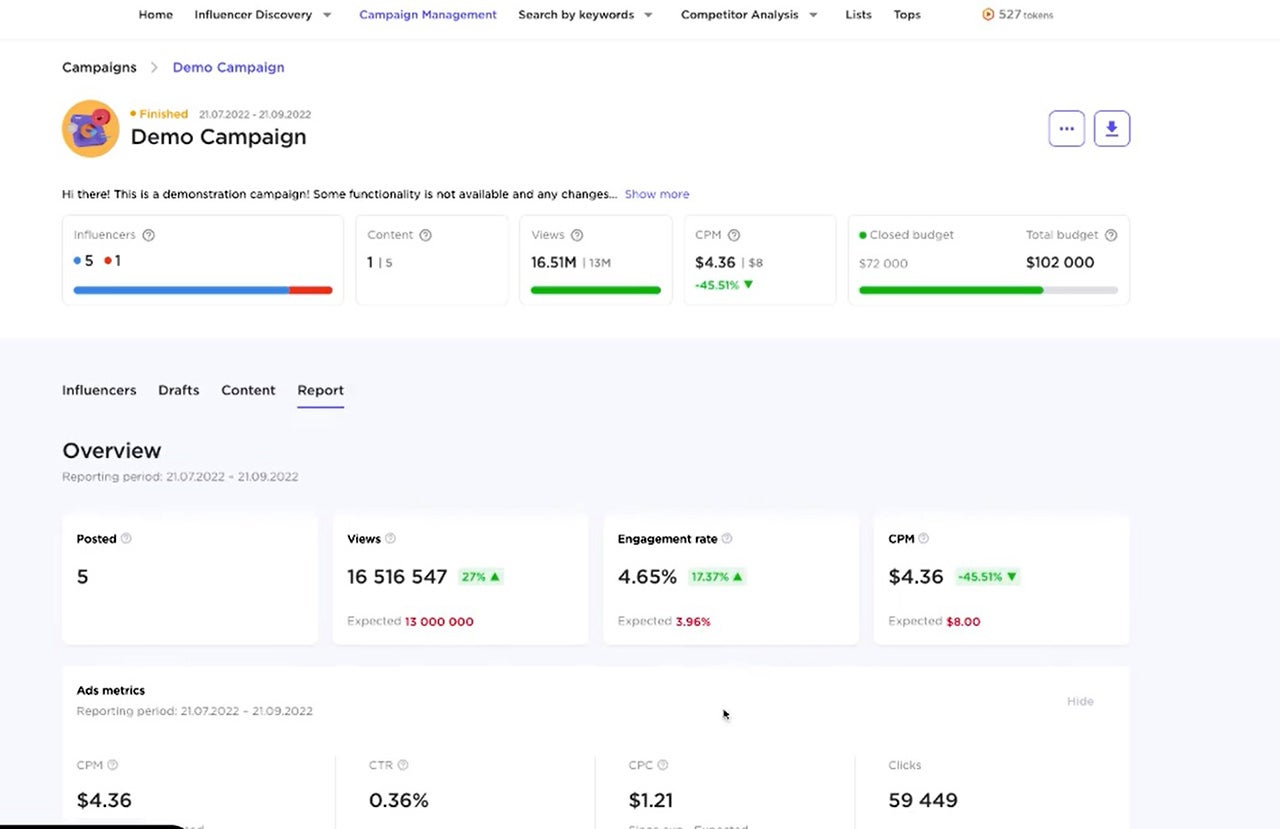Show help for CPM summary card

tap(734, 235)
